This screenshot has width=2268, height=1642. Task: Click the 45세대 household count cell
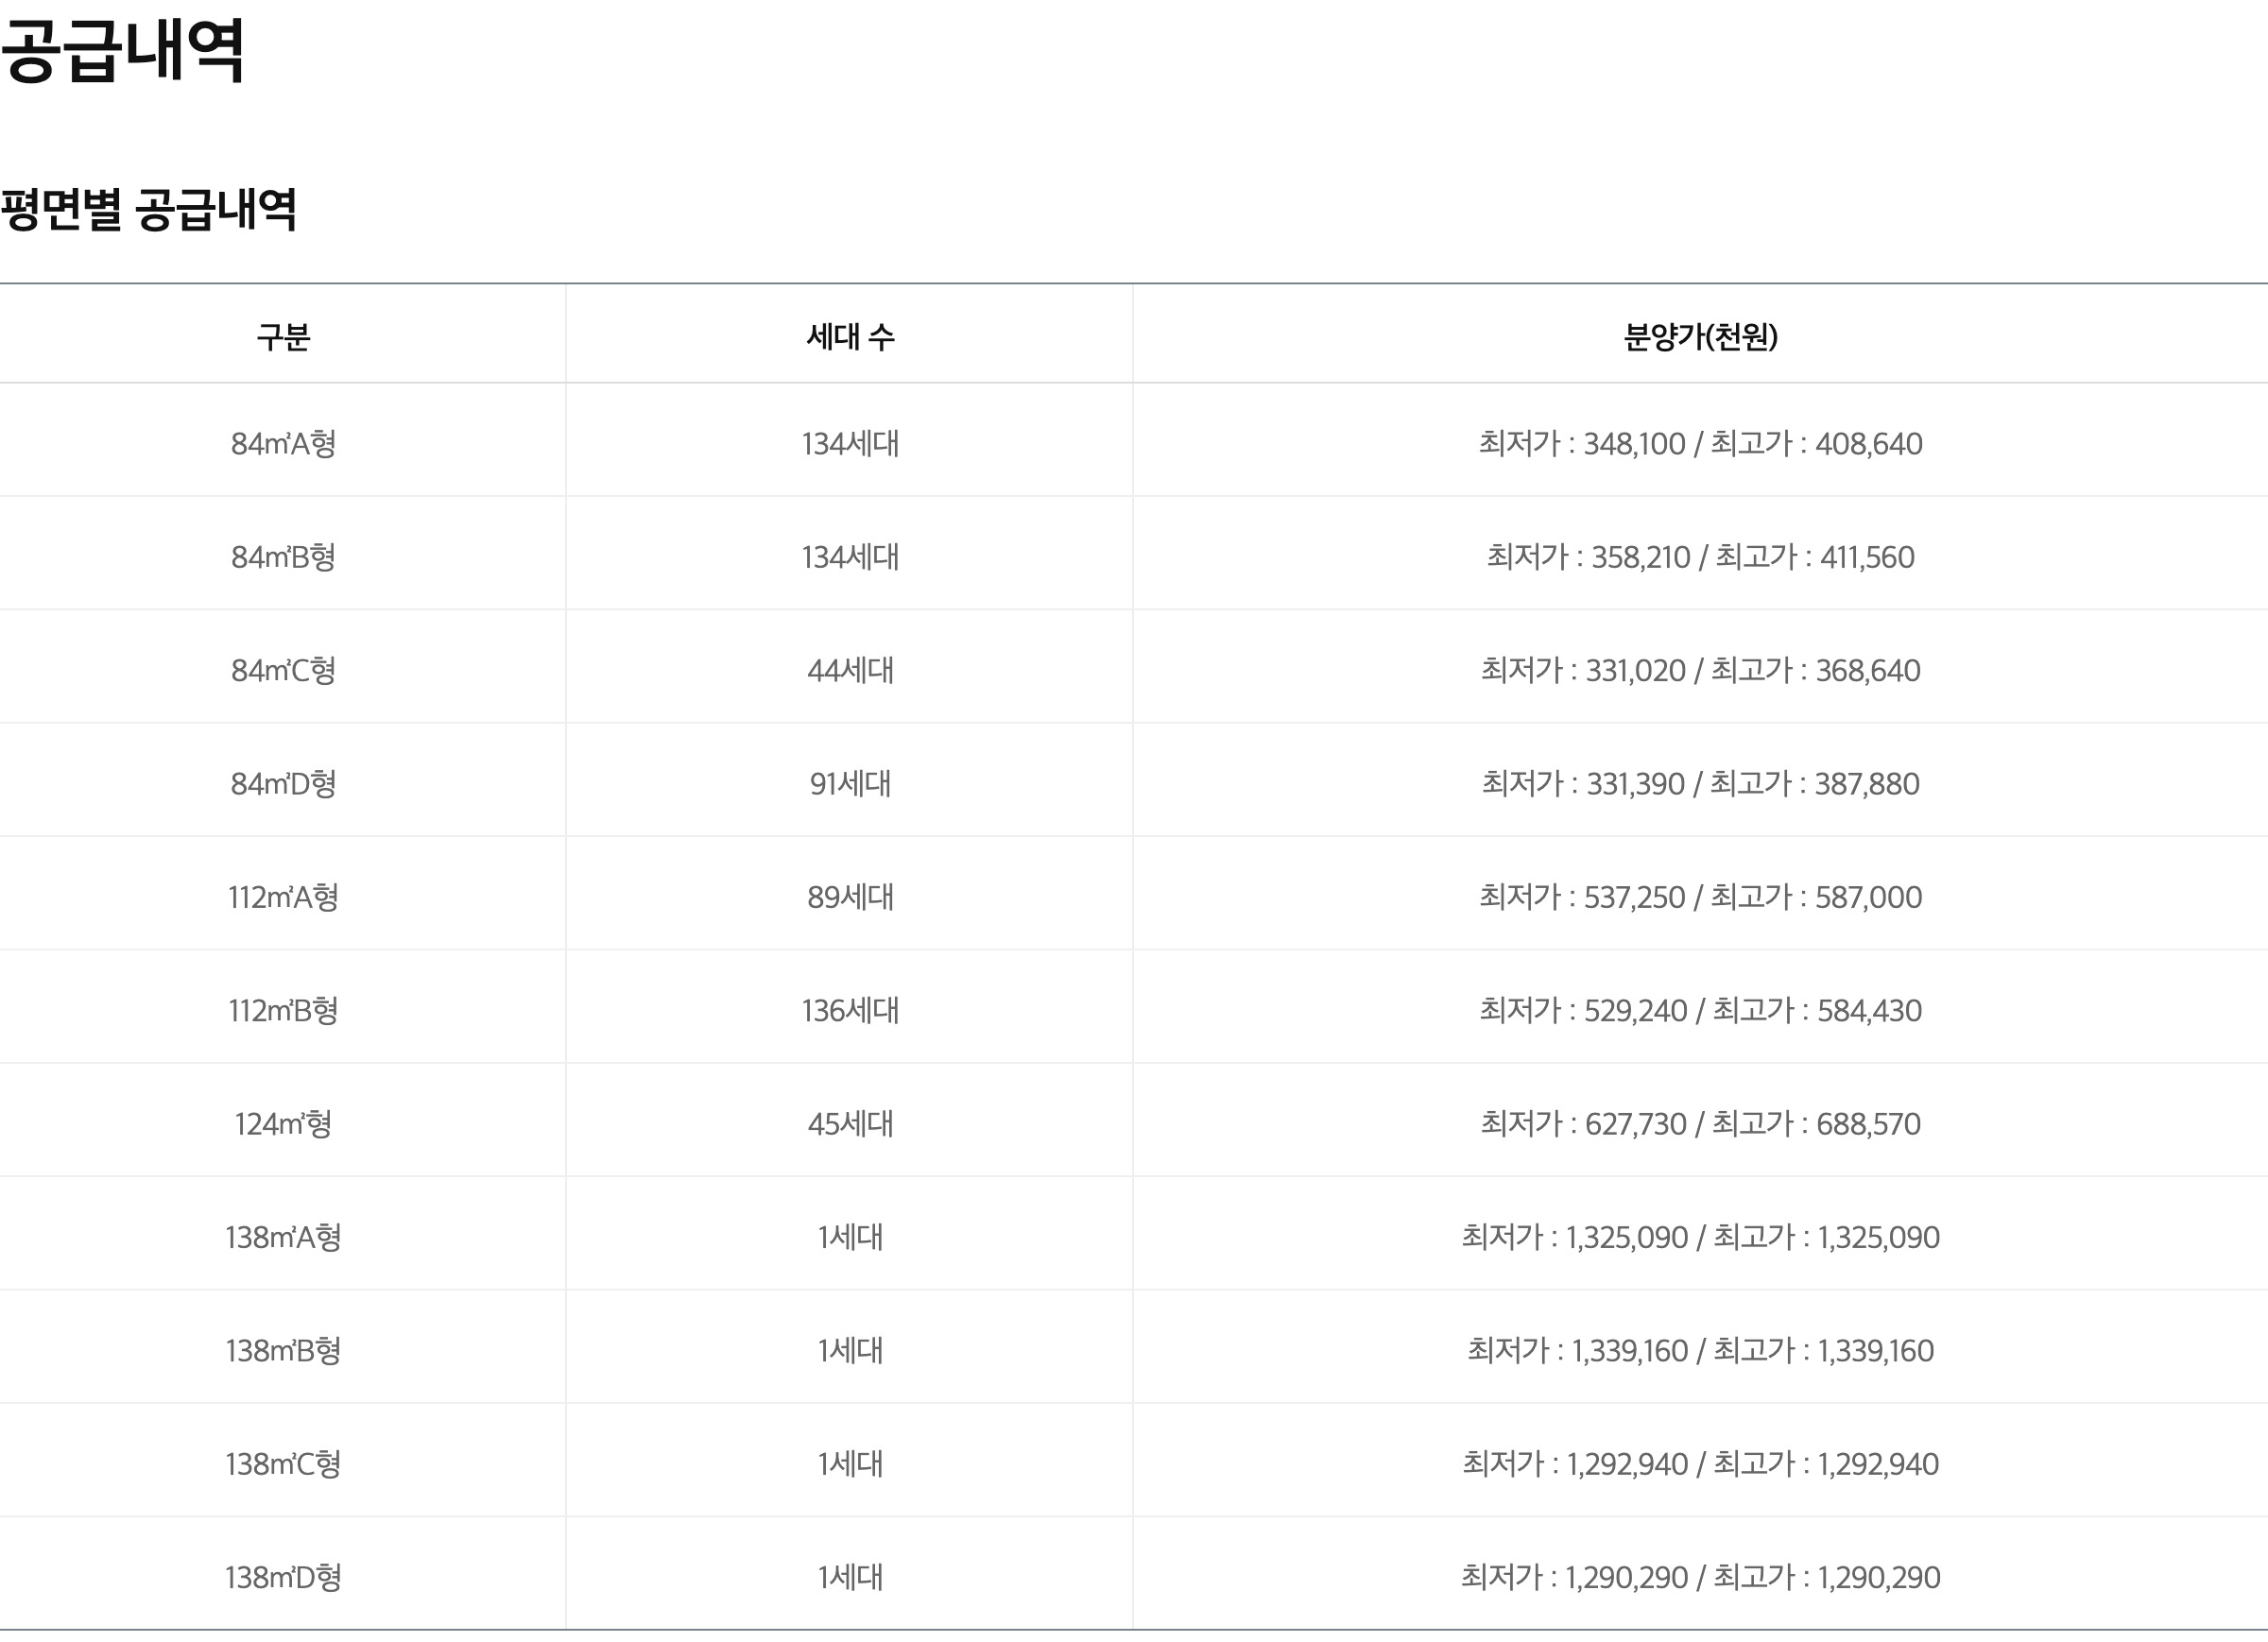coord(850,1124)
